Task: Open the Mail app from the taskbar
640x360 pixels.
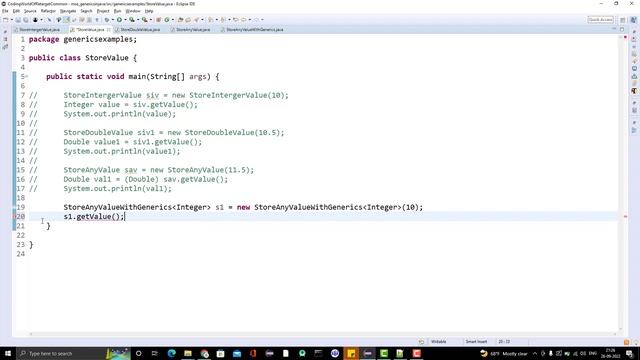Action: click(237, 353)
